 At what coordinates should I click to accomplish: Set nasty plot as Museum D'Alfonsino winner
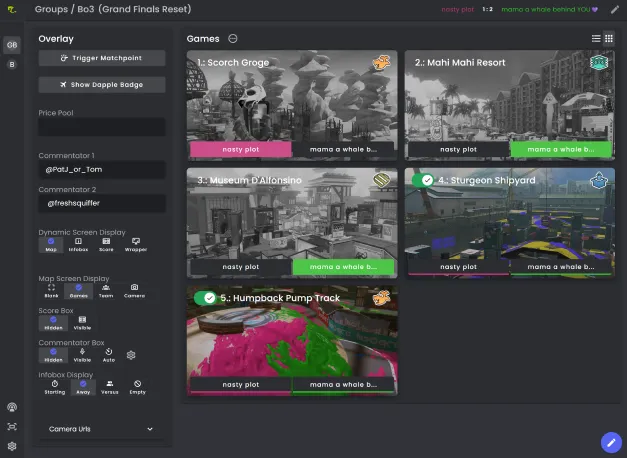(240, 267)
